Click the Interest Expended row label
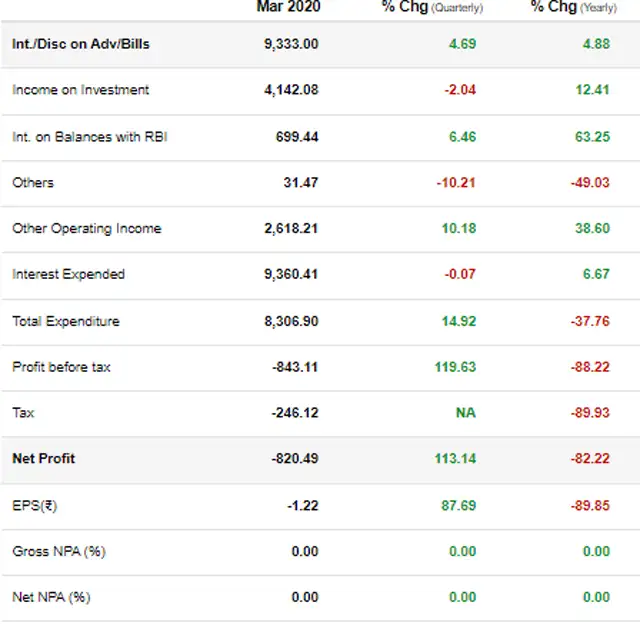The image size is (640, 629). (x=68, y=274)
